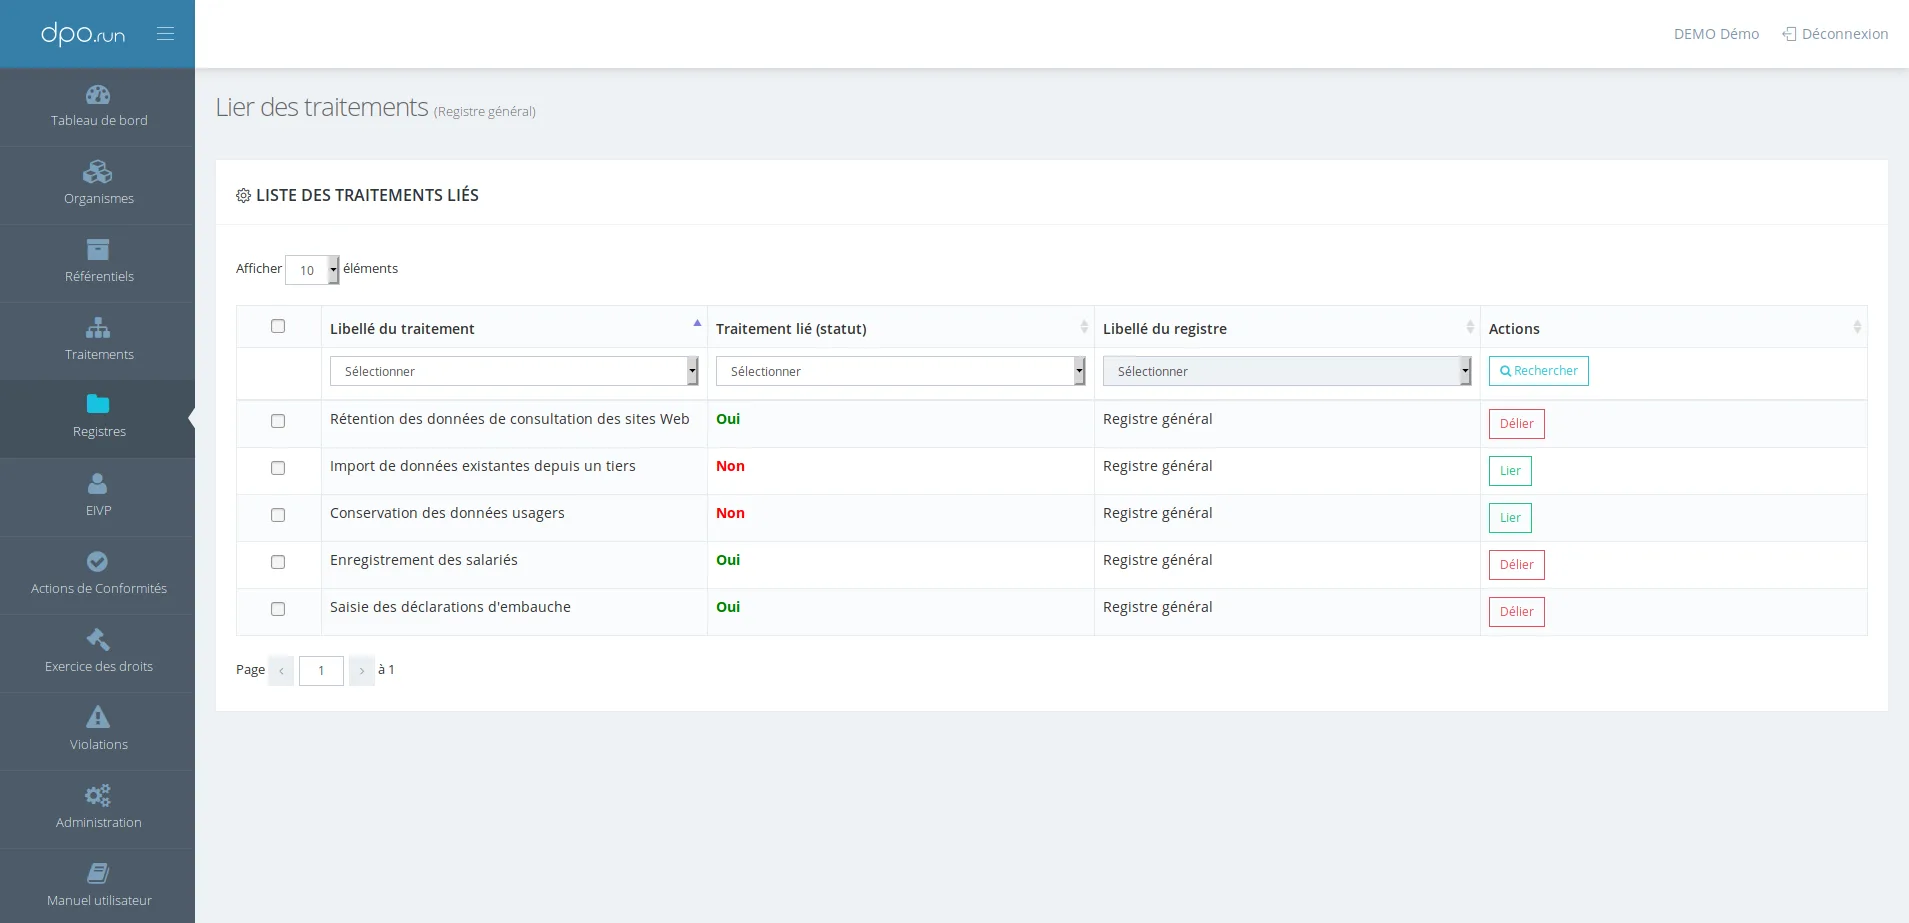Viewport: 1909px width, 923px height.
Task: Click Délier for Enregistrement des salariés
Action: click(1516, 565)
